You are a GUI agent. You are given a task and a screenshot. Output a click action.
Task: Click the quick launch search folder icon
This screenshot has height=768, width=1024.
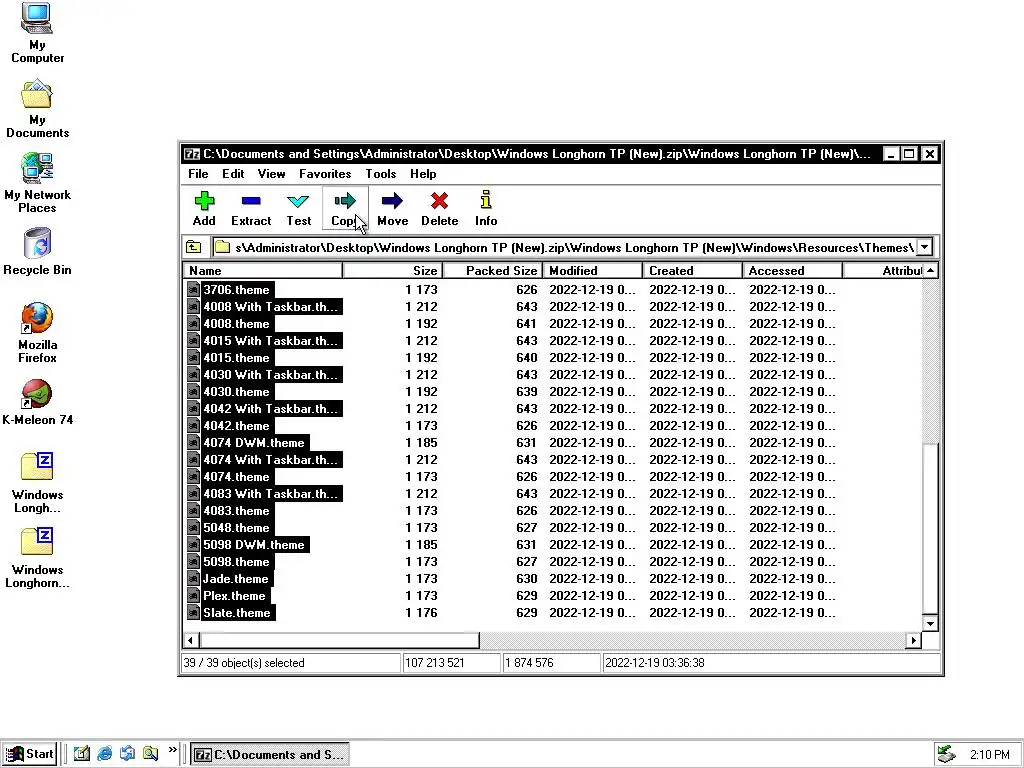tap(150, 754)
